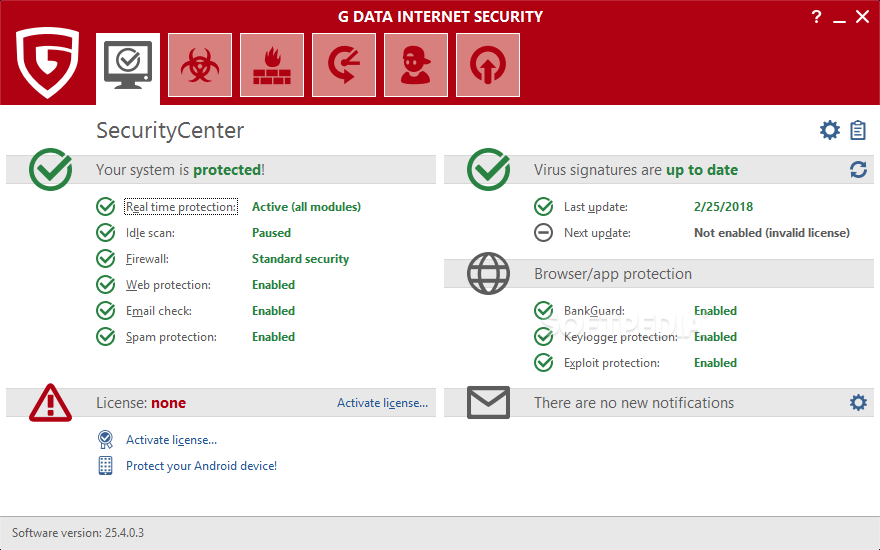The width and height of the screenshot is (880, 550).
Task: Minimize the G DATA window
Action: tap(840, 19)
